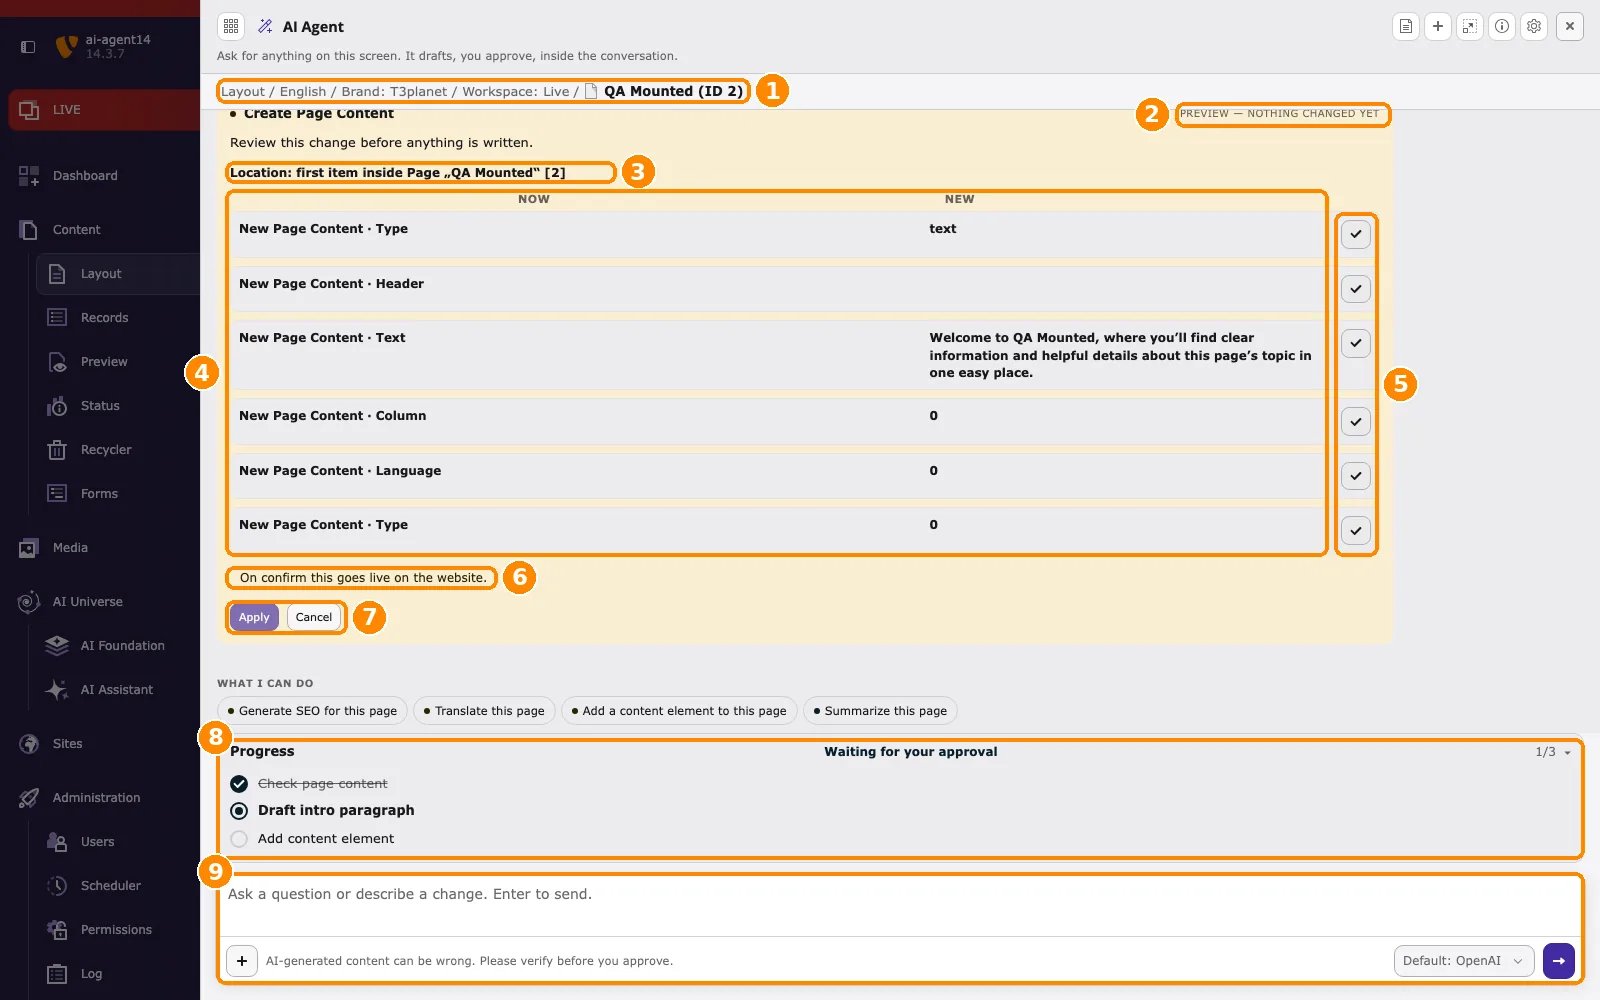Click the TYPO3 logo beside ai-agent14
1600x1000 pixels.
click(66, 46)
